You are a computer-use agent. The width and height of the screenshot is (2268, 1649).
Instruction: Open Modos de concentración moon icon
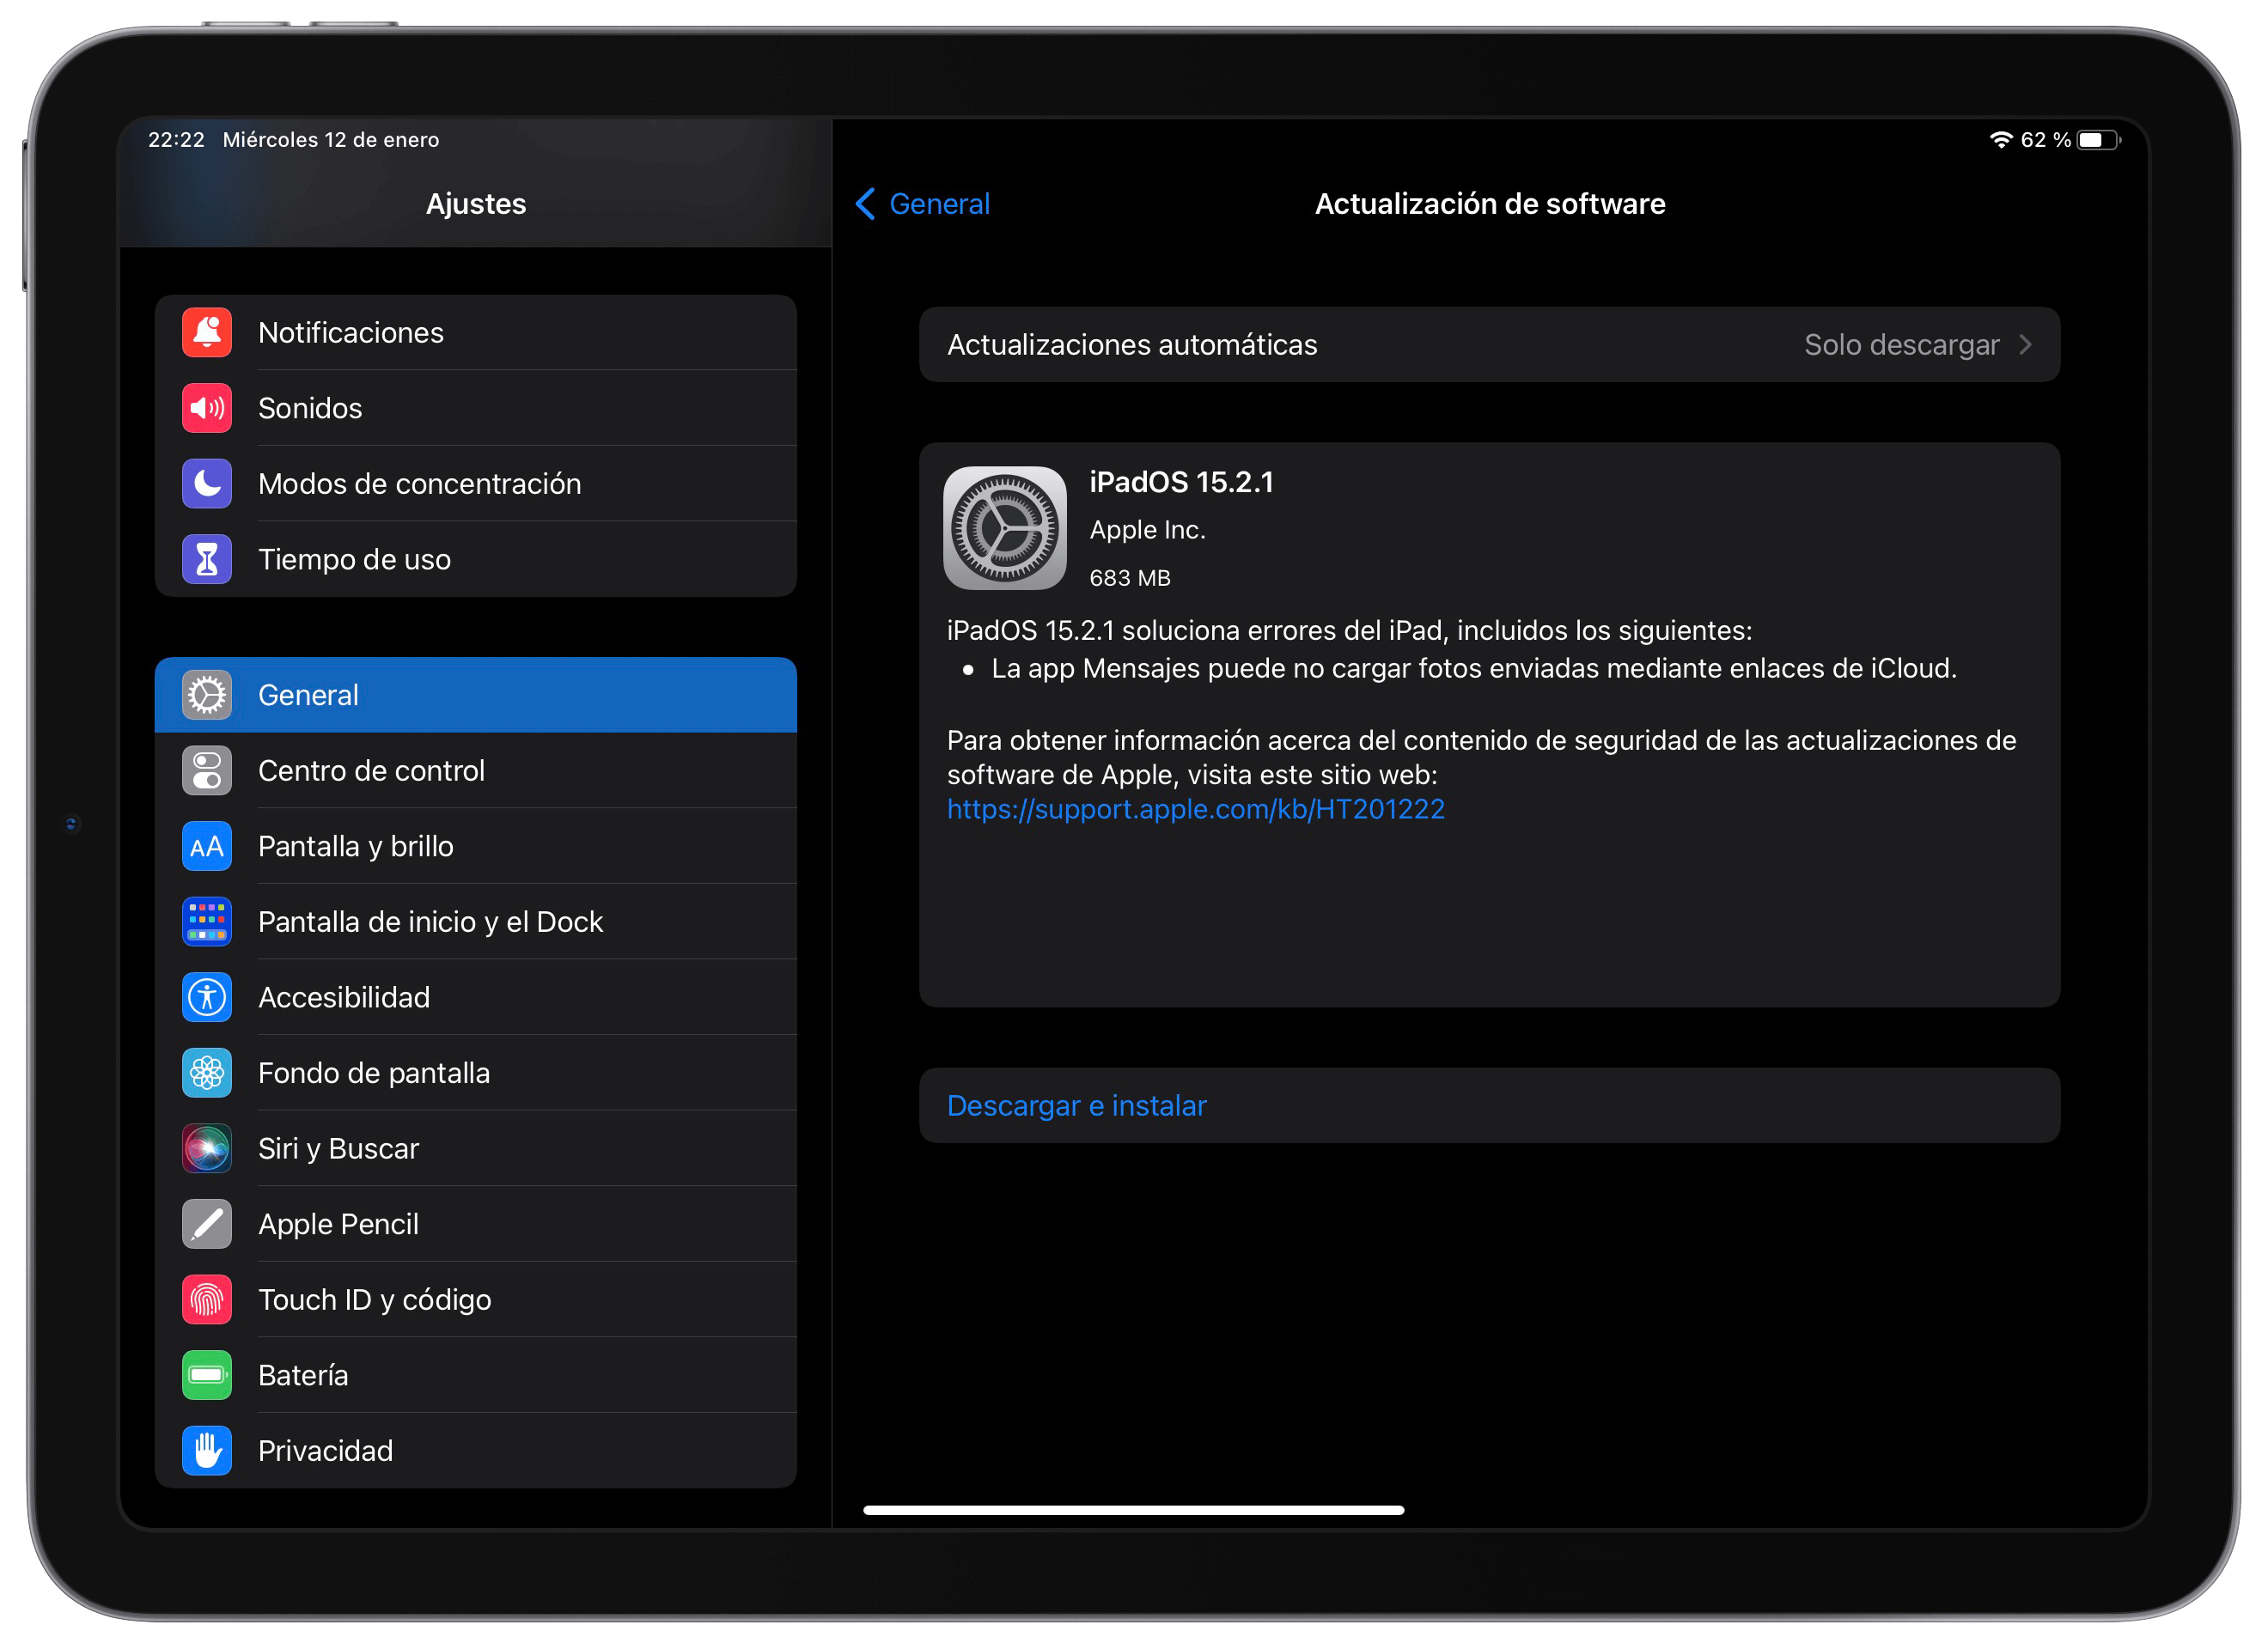(206, 483)
